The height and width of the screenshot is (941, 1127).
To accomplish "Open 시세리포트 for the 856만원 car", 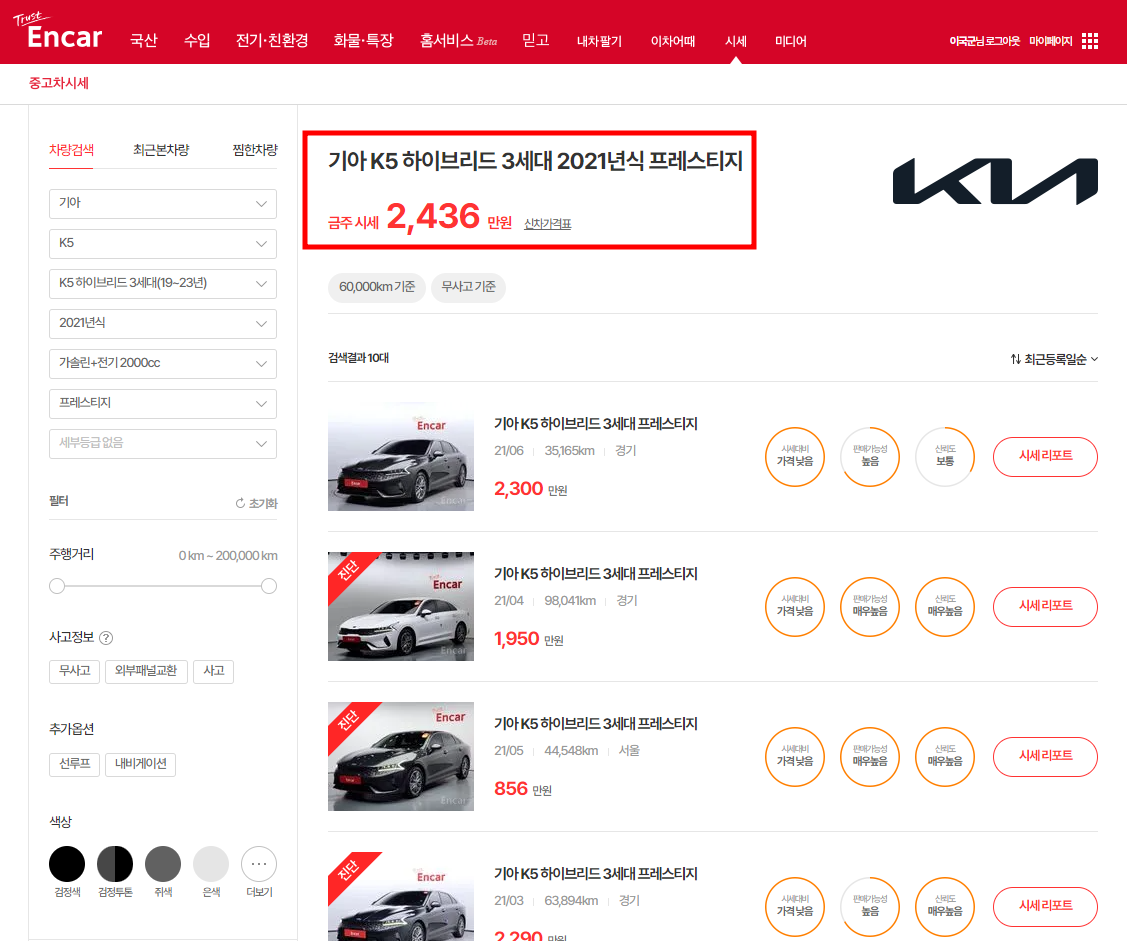I will pos(1045,756).
